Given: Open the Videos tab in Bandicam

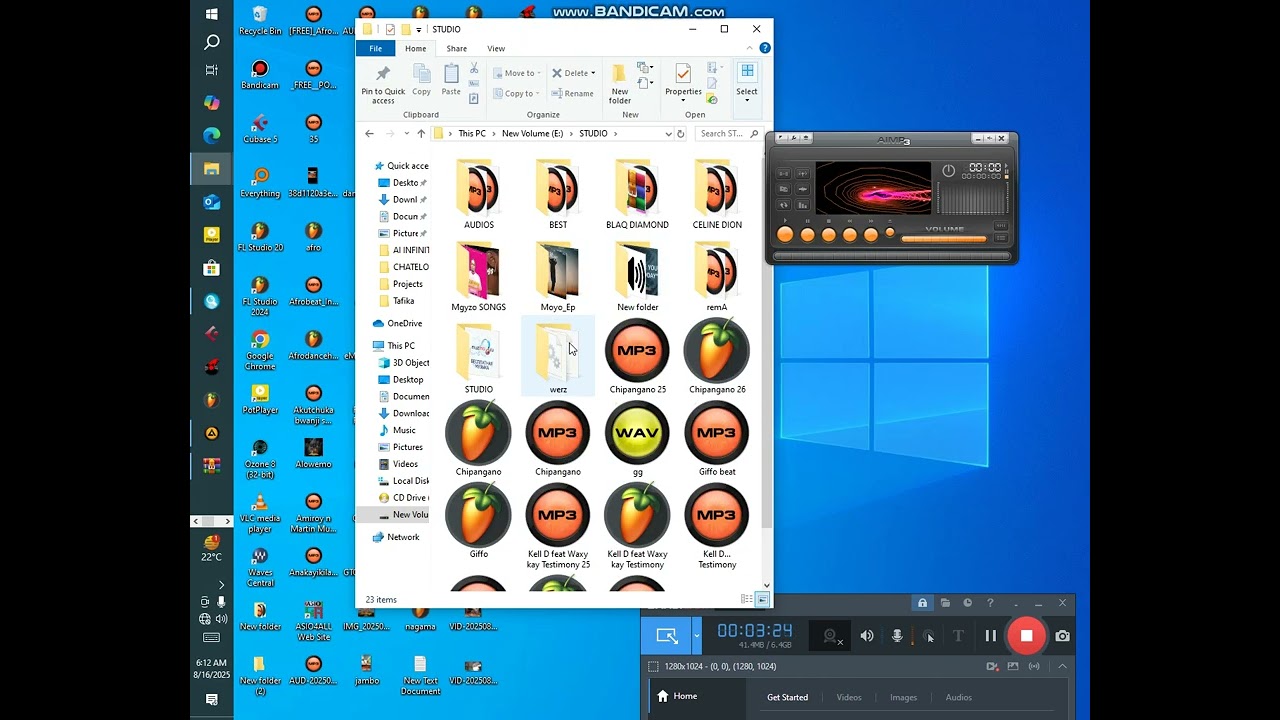Looking at the screenshot, I should point(849,697).
